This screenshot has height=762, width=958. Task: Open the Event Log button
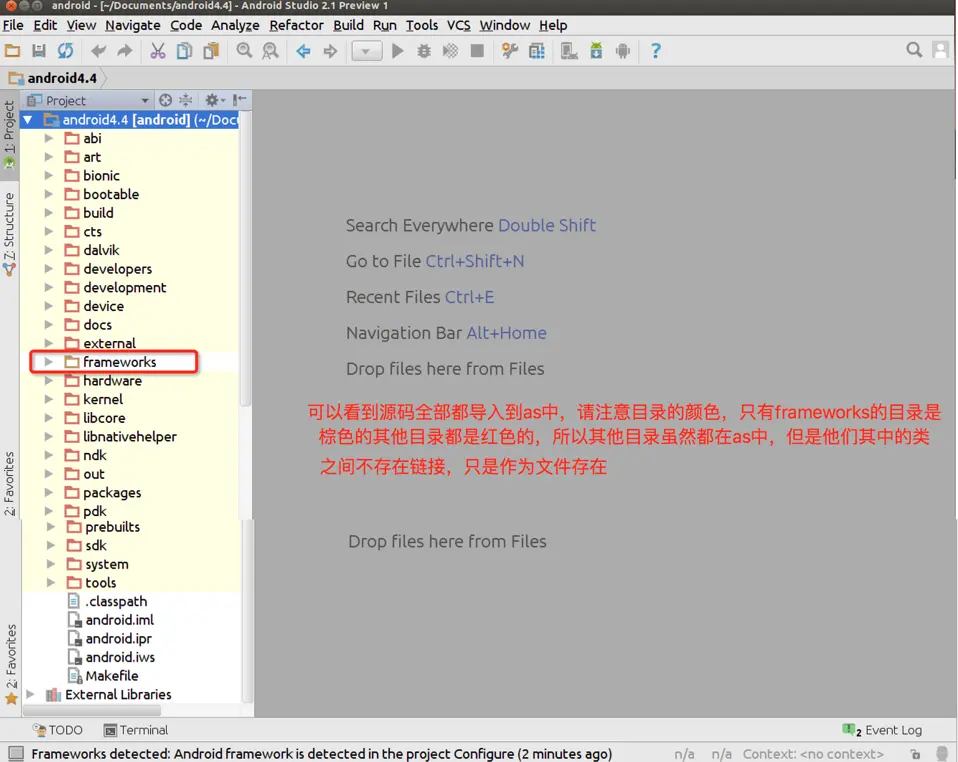pyautogui.click(x=882, y=730)
